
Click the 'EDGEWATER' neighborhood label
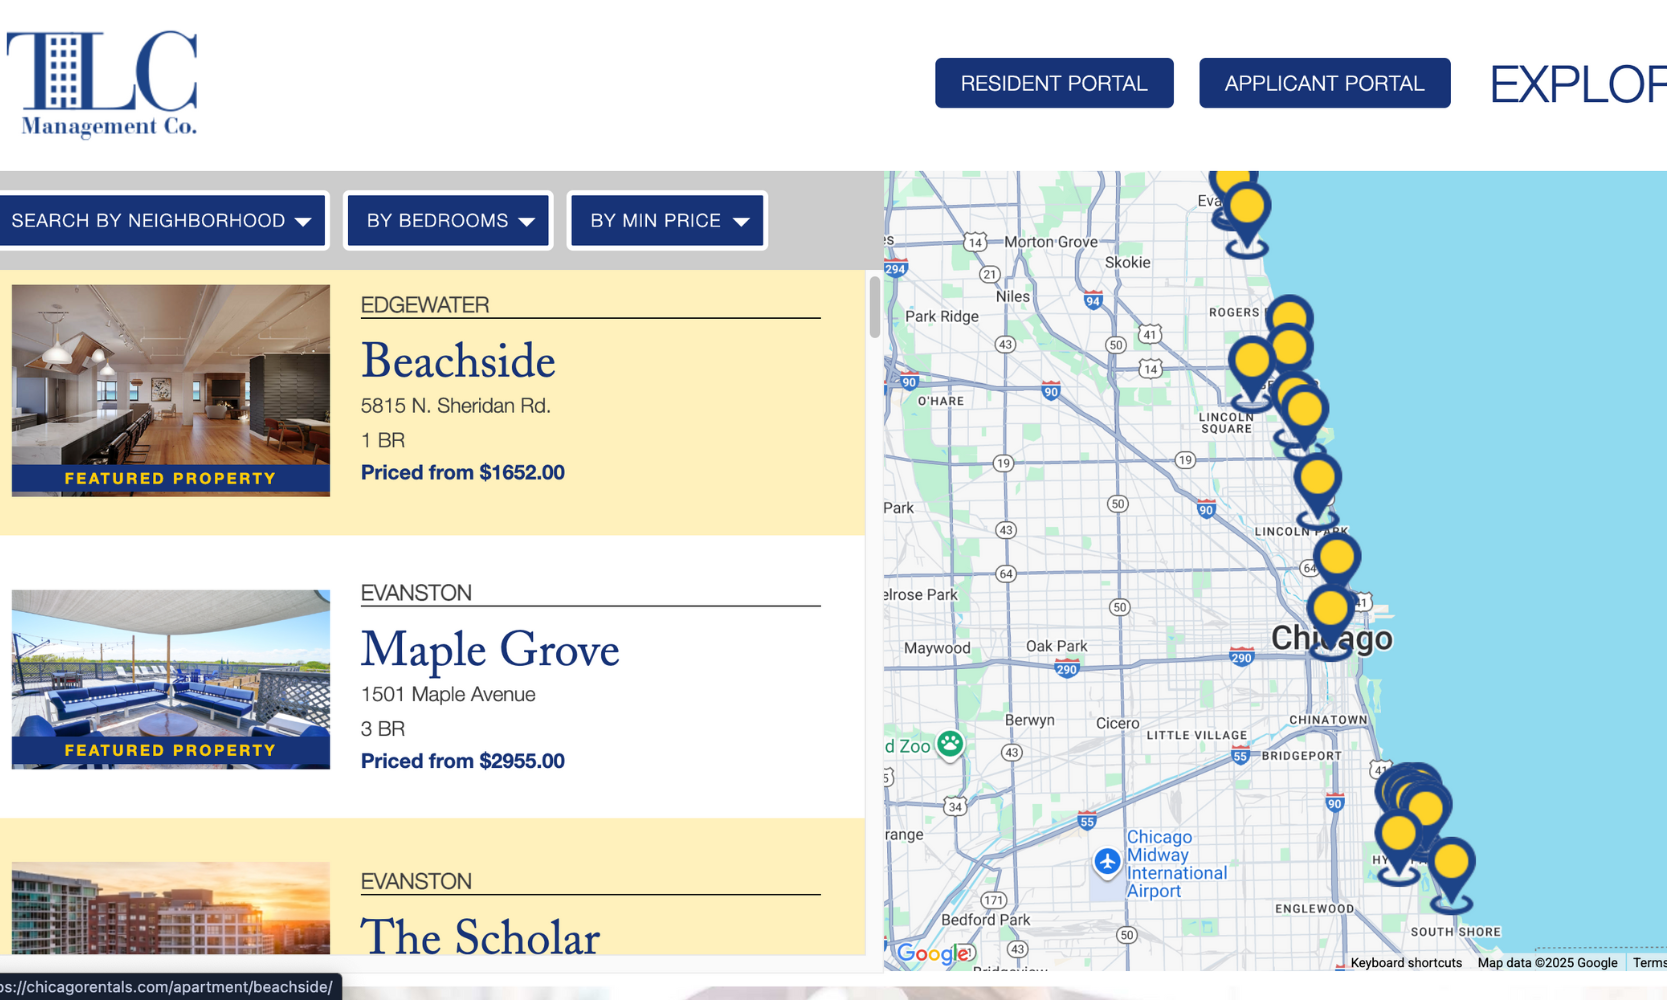[x=425, y=305]
